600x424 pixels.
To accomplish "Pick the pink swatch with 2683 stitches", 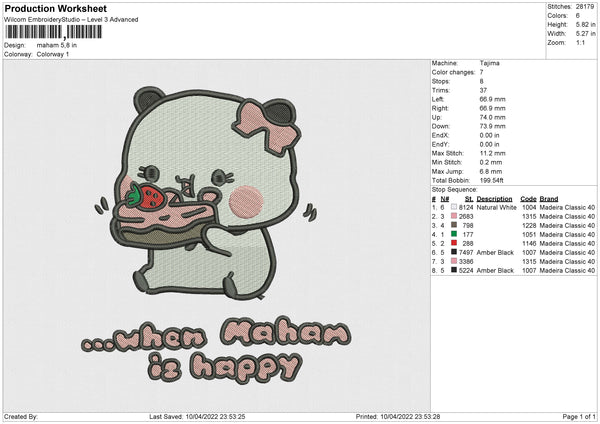I will pos(455,216).
